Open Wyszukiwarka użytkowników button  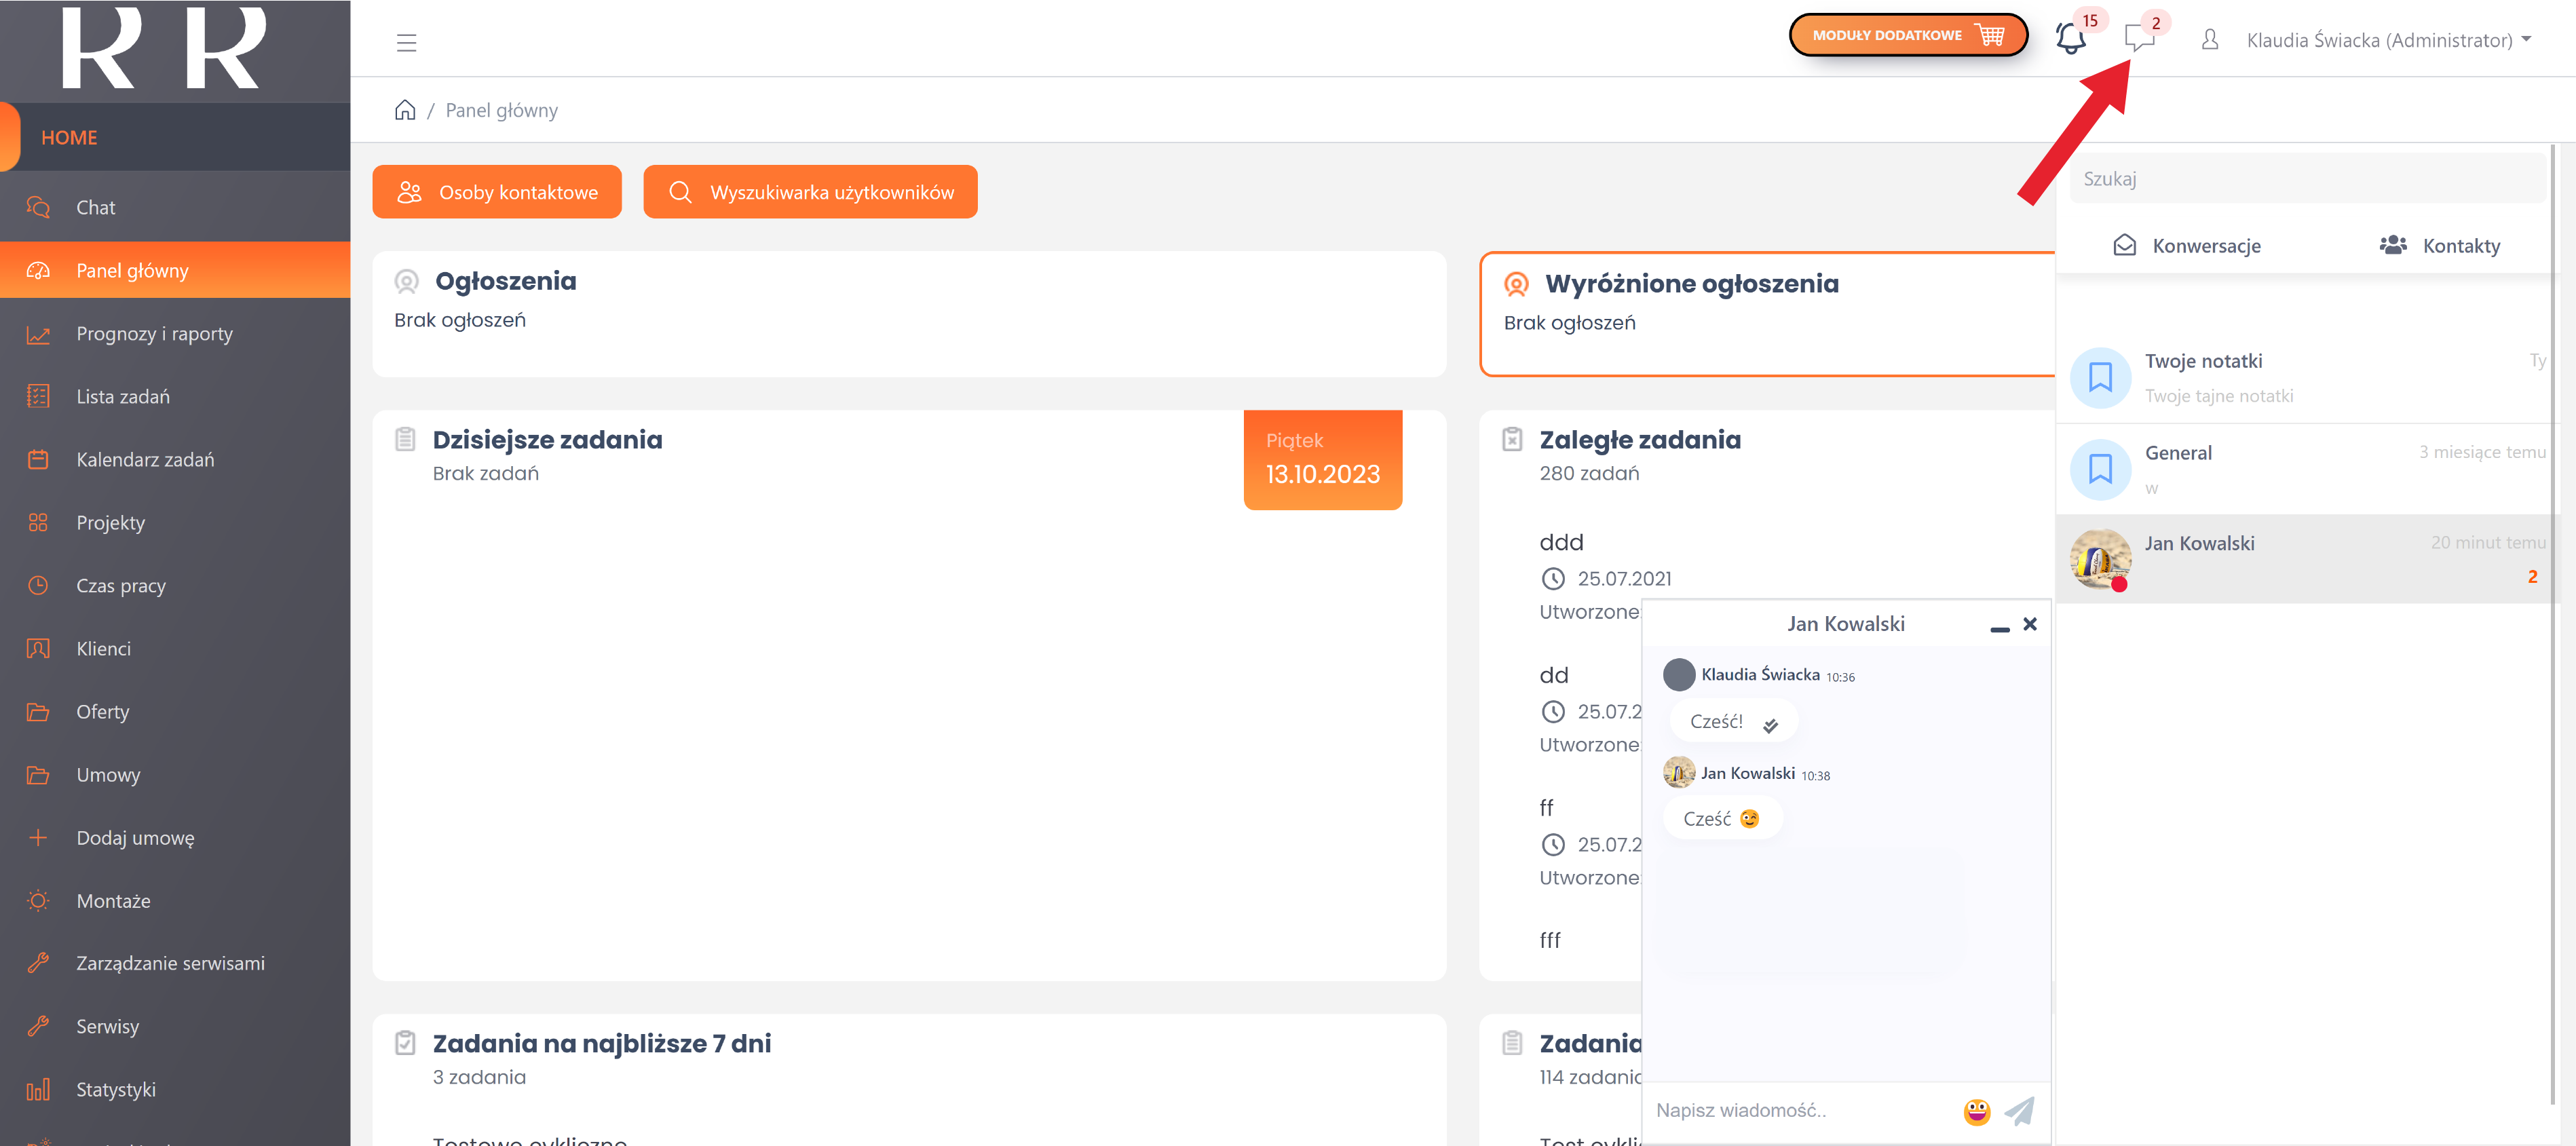pos(810,192)
